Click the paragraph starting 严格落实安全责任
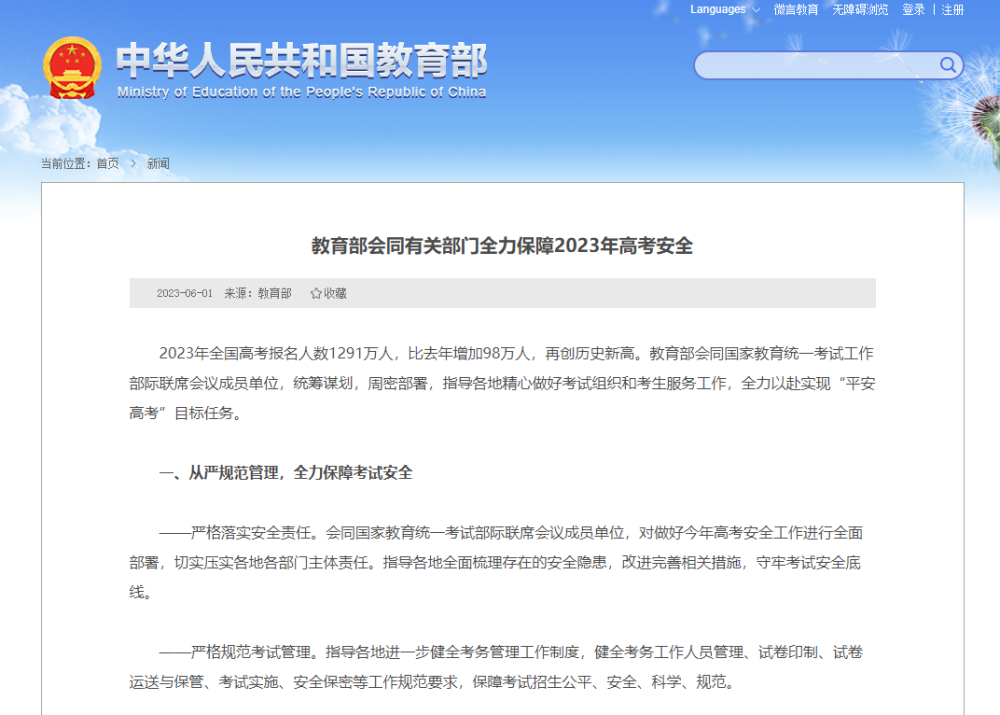This screenshot has width=1000, height=715. pos(496,563)
